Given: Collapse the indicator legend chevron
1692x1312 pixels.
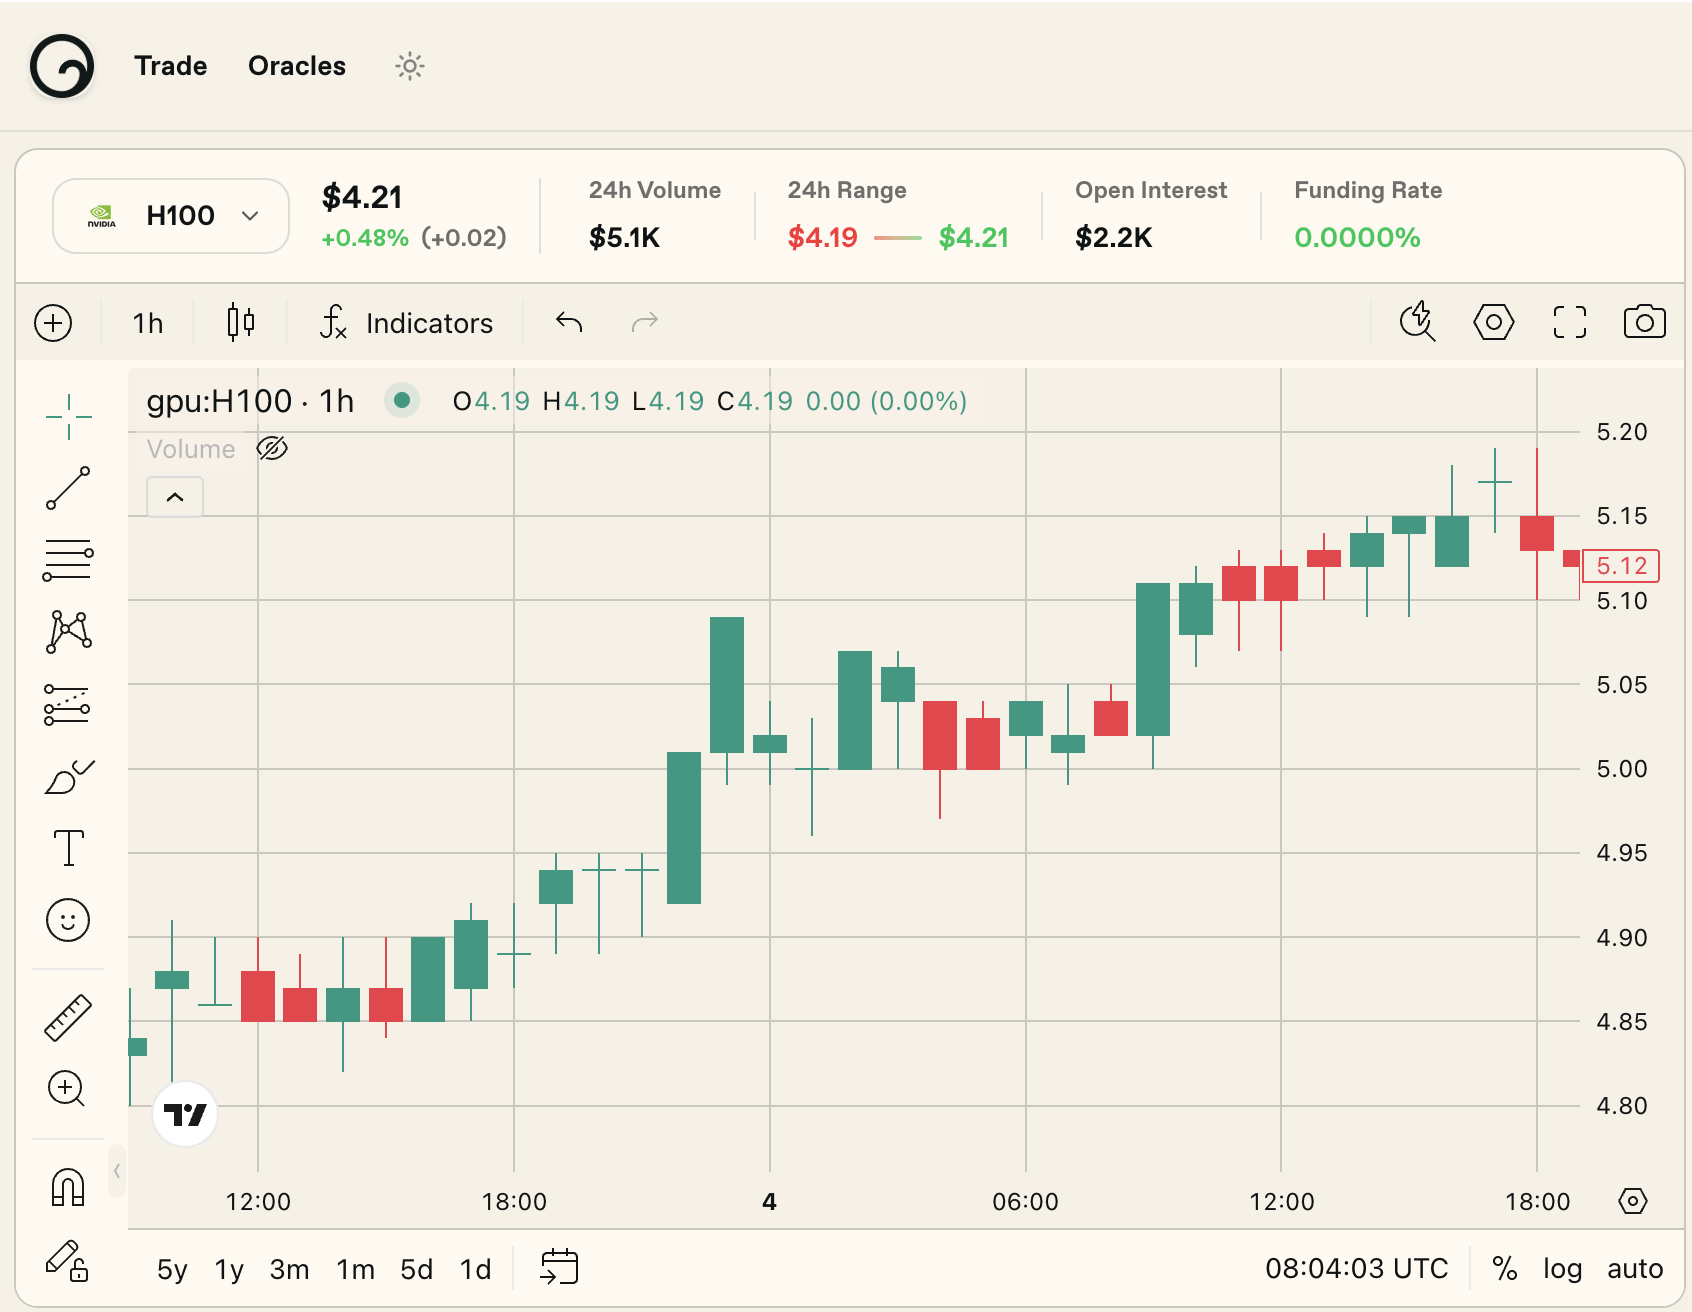Looking at the screenshot, I should point(175,497).
